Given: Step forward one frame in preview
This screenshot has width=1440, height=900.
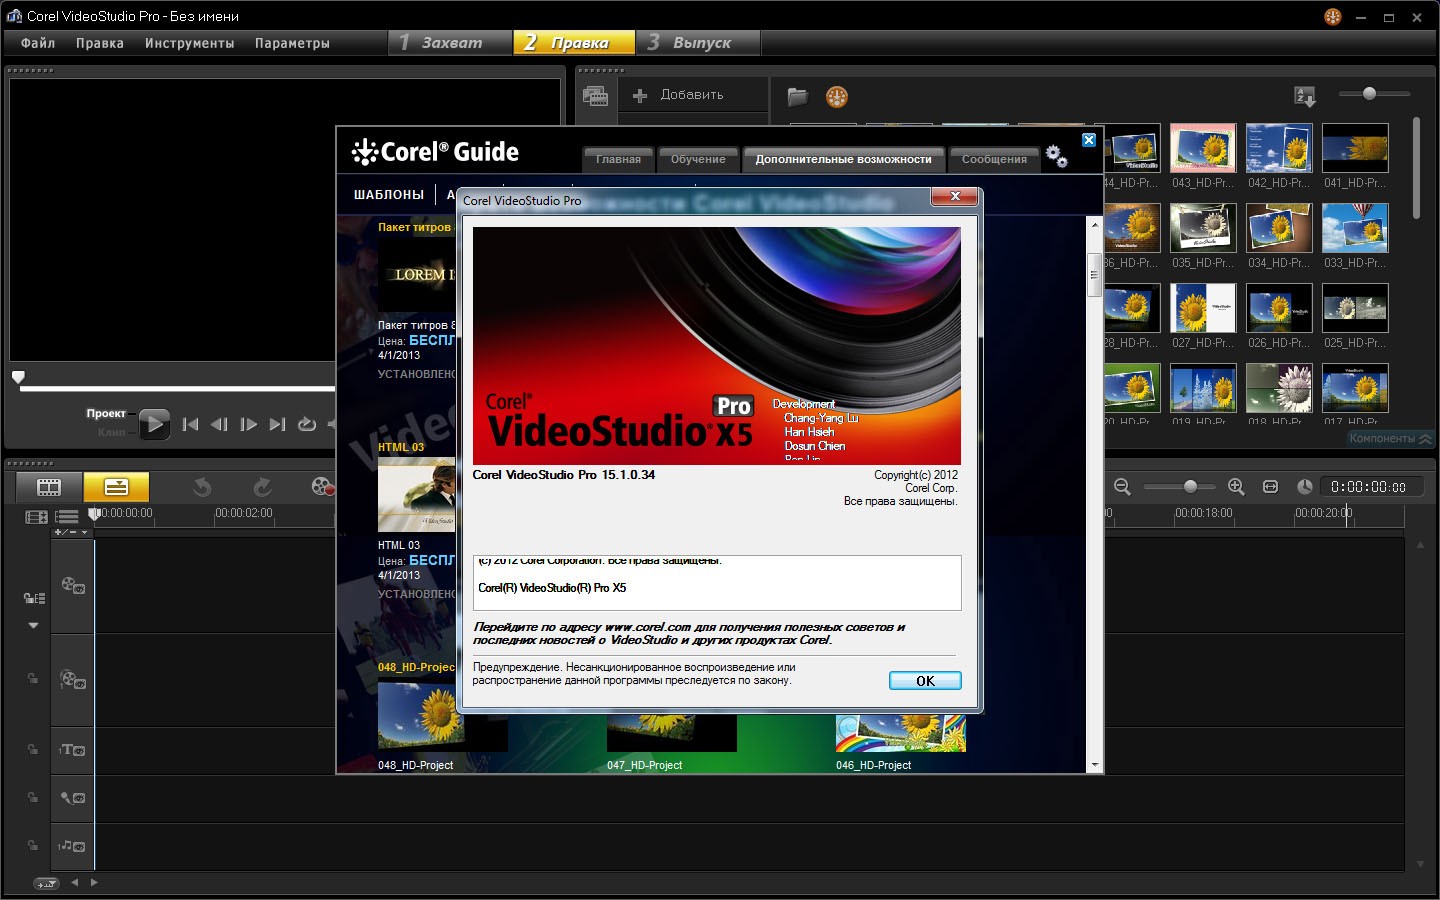Looking at the screenshot, I should click(249, 424).
